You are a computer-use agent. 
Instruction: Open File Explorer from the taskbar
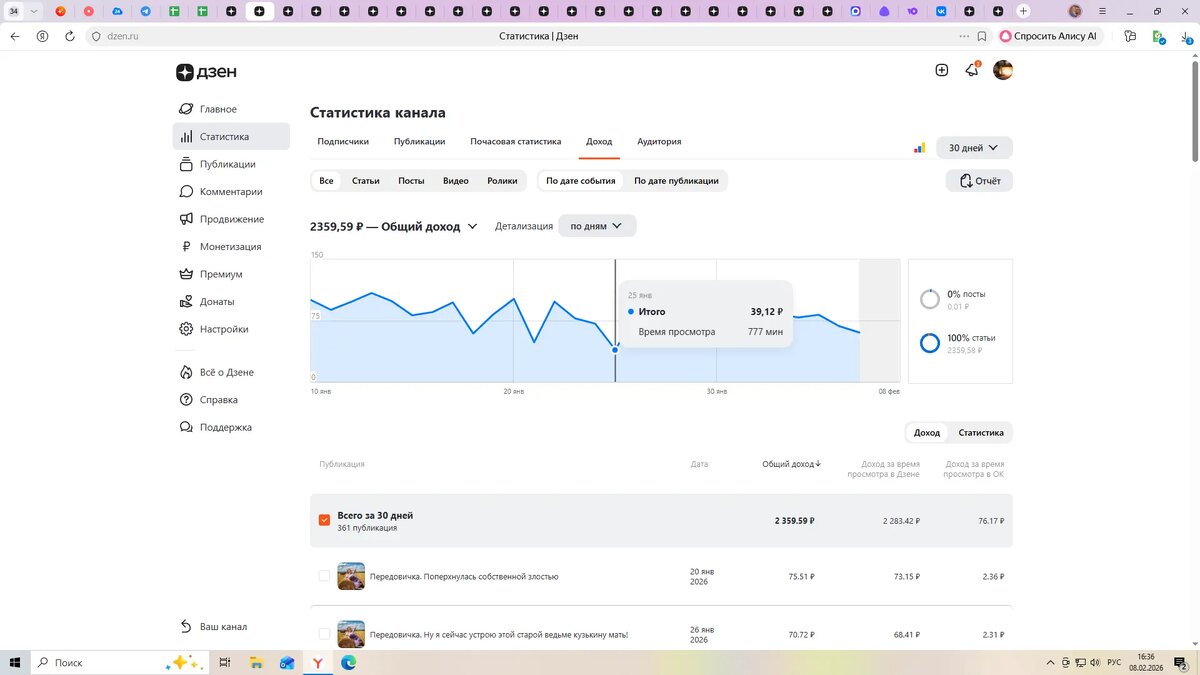(x=256, y=662)
